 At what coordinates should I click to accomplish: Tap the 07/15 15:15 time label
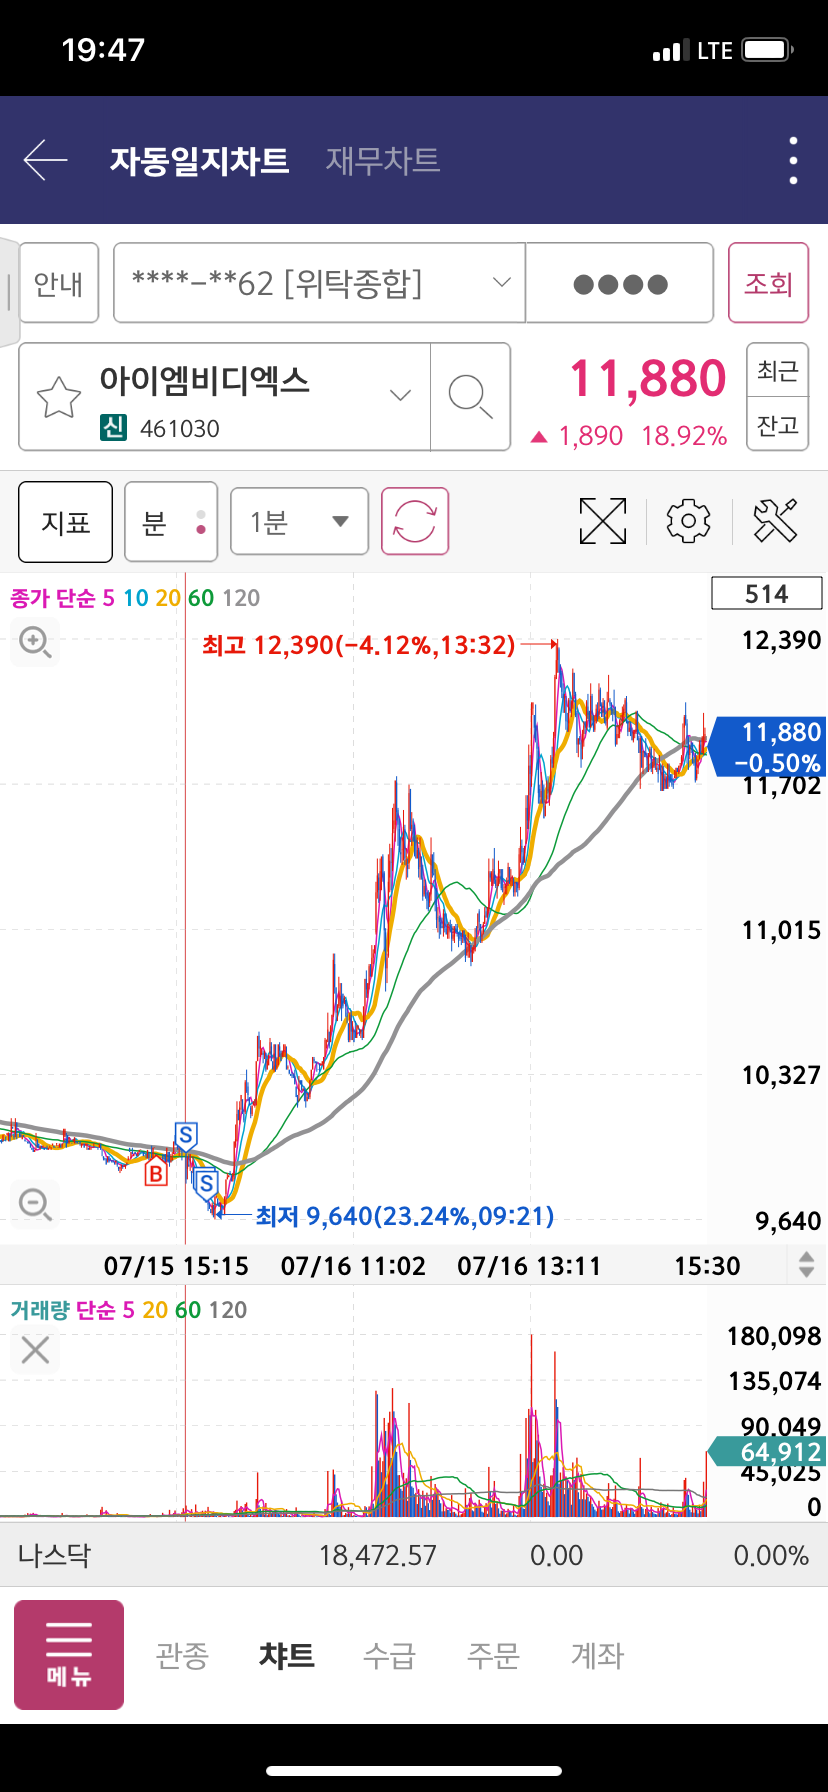tap(176, 1266)
